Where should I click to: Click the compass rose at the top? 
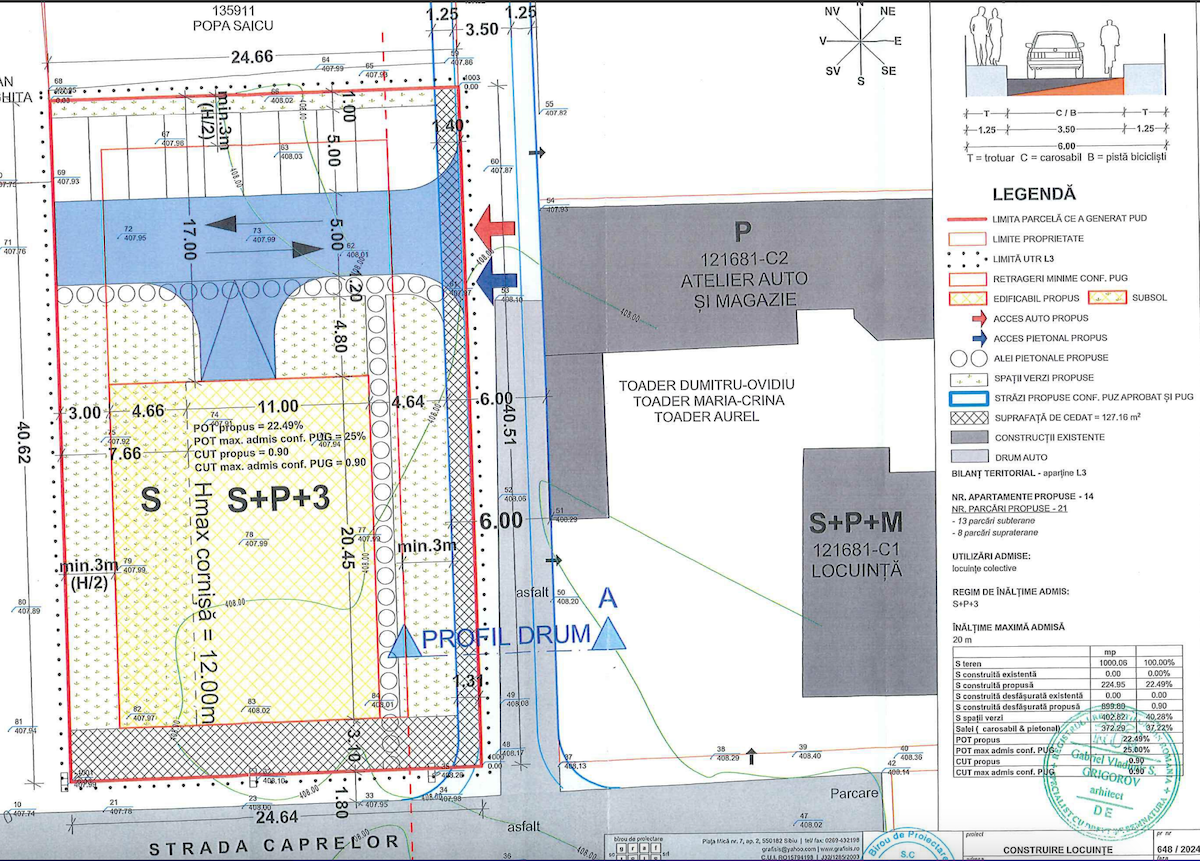tap(859, 41)
